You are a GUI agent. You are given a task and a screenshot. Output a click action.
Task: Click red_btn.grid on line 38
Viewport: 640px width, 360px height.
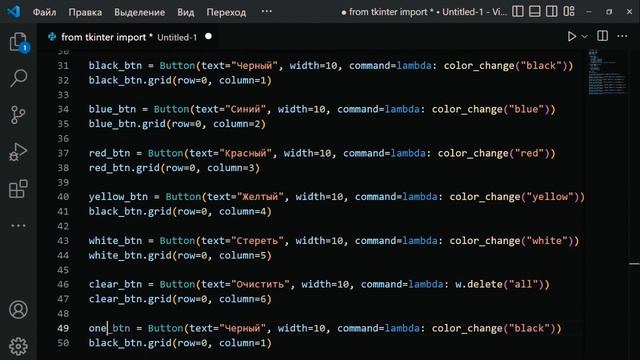click(124, 168)
